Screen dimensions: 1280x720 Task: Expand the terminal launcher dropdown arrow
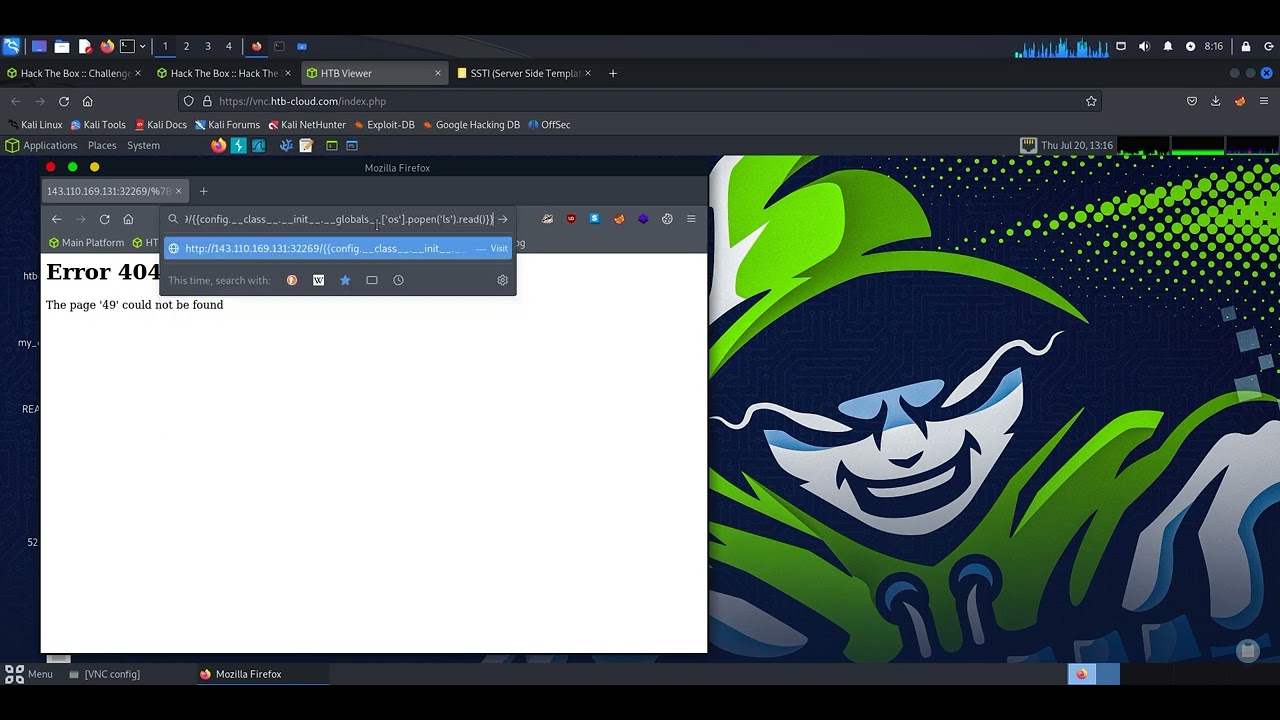(142, 46)
